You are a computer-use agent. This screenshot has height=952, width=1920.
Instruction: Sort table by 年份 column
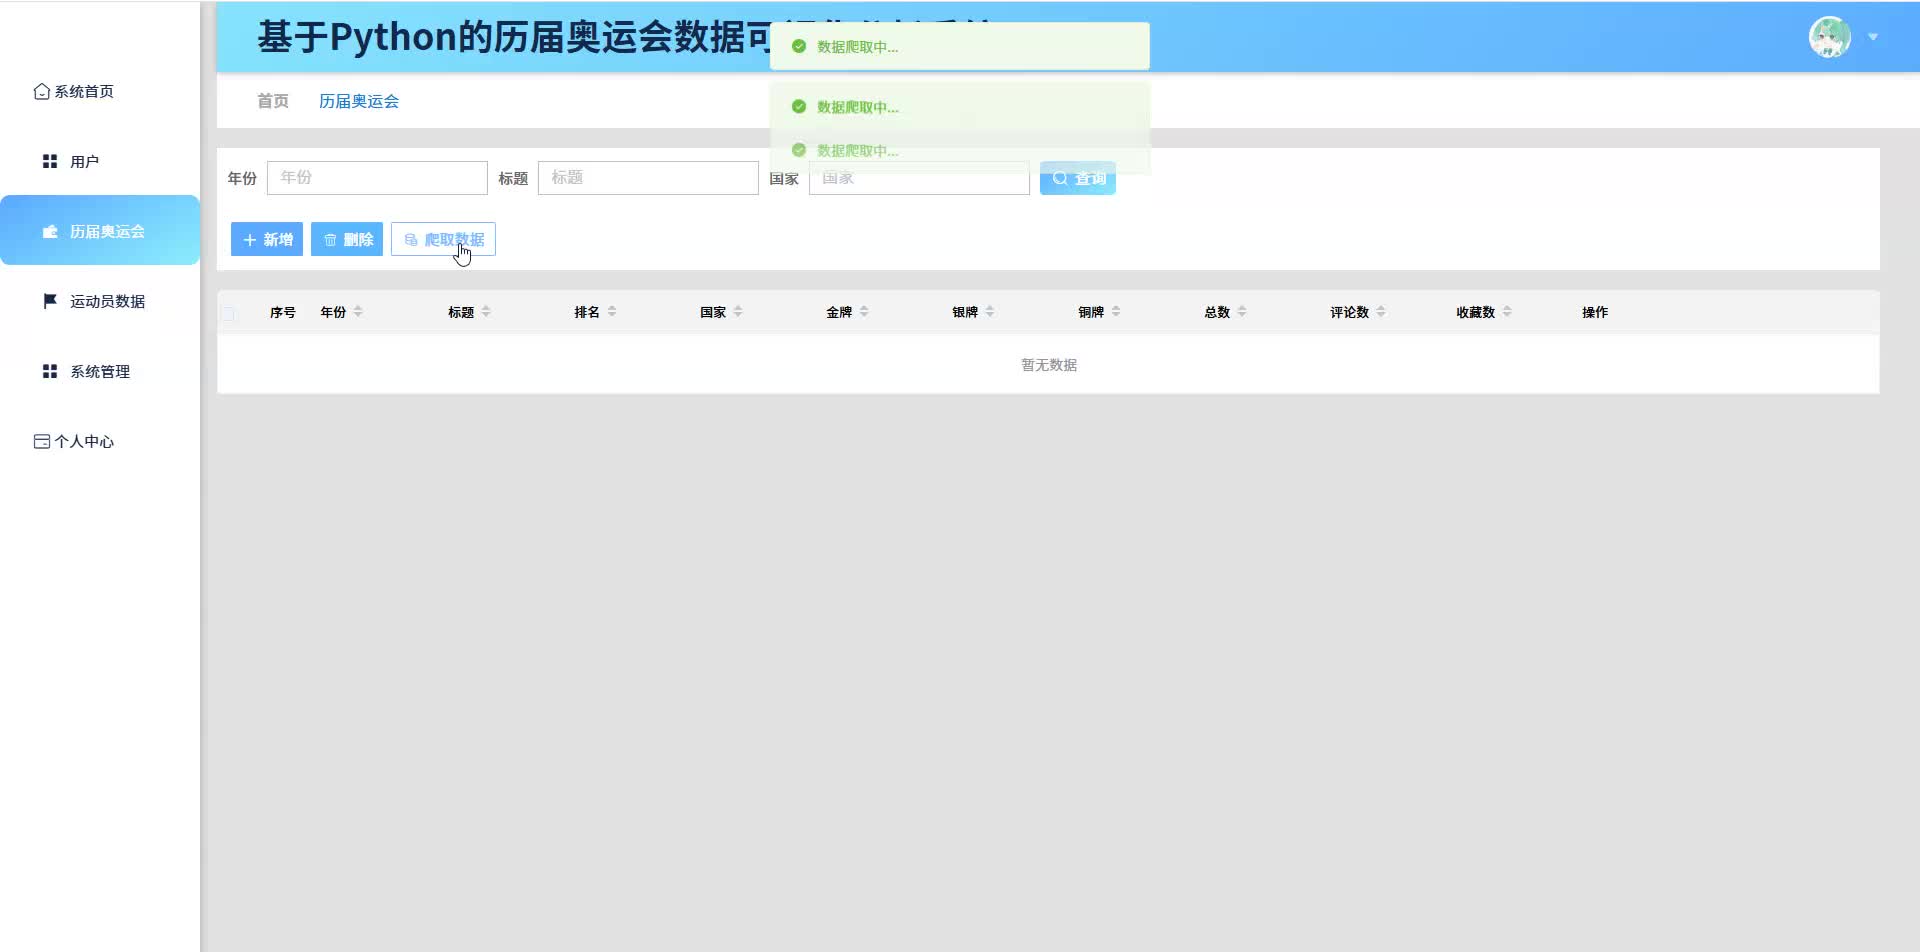coord(358,312)
